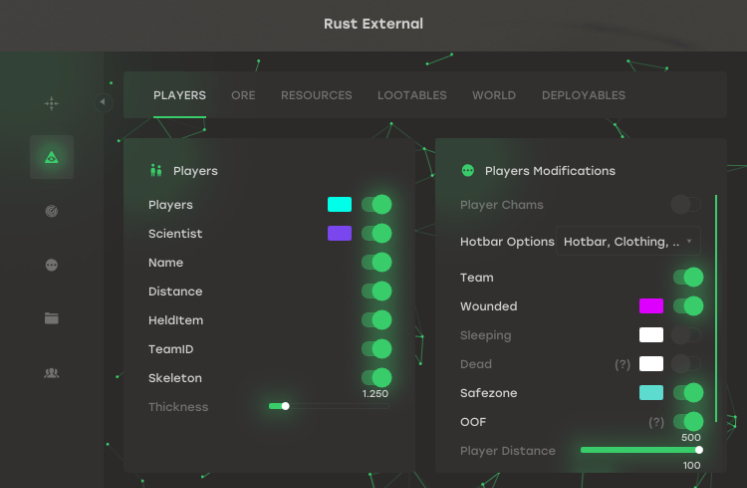
Task: Select the eye triangle visuals sidebar icon
Action: tap(51, 157)
